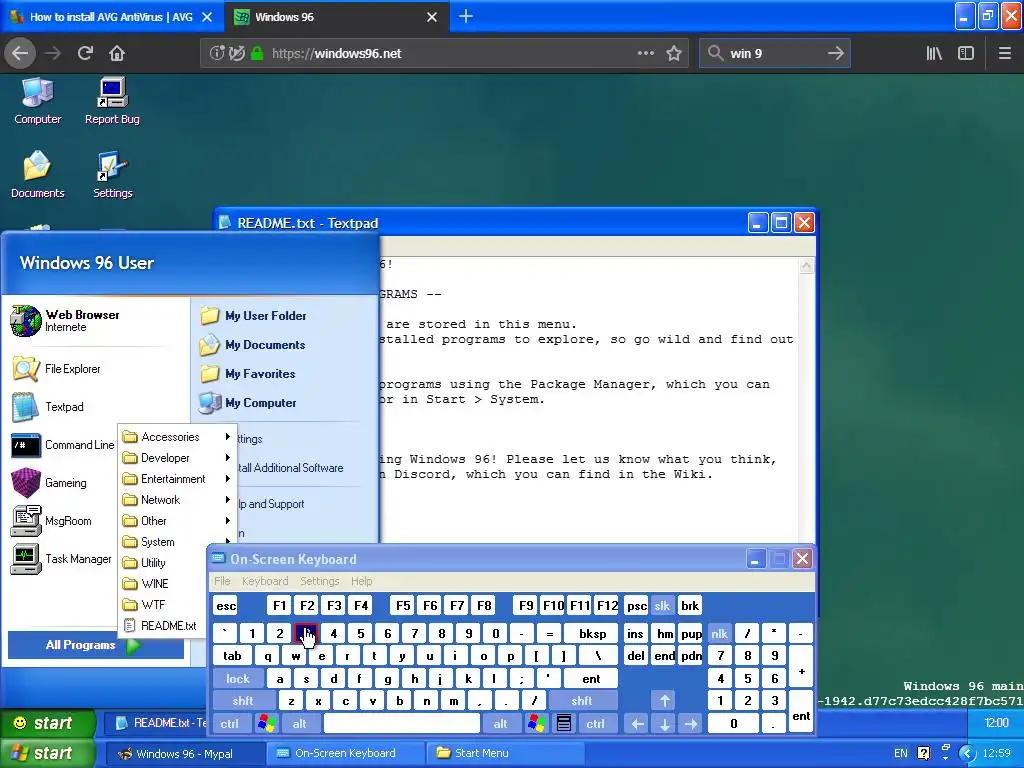
Task: Click the win 9 search box
Action: pyautogui.click(x=775, y=54)
